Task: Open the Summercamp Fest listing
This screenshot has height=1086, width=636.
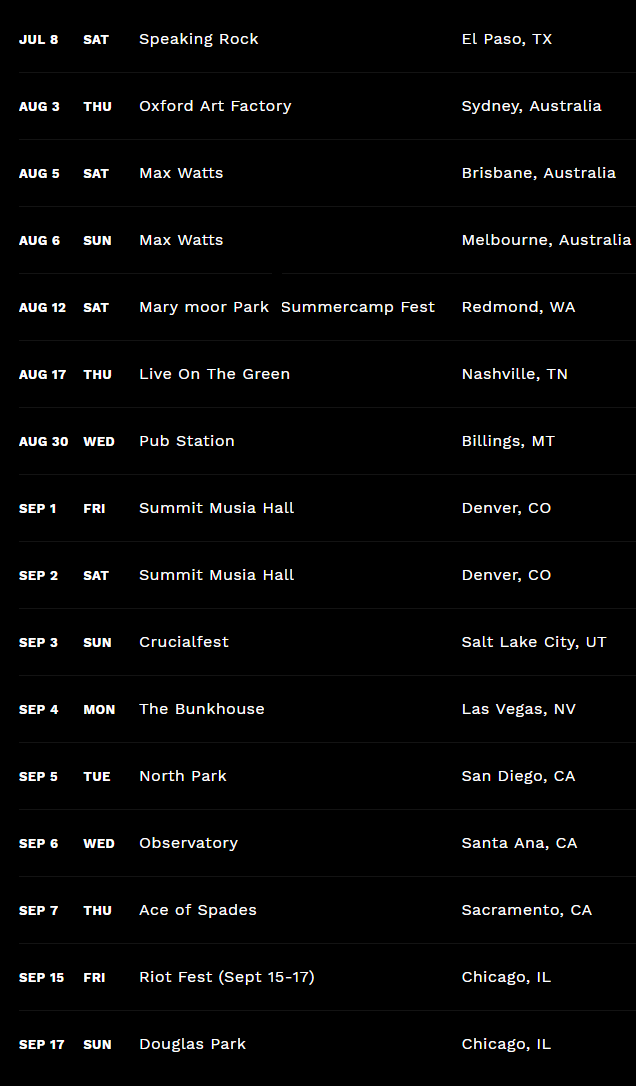Action: [357, 307]
